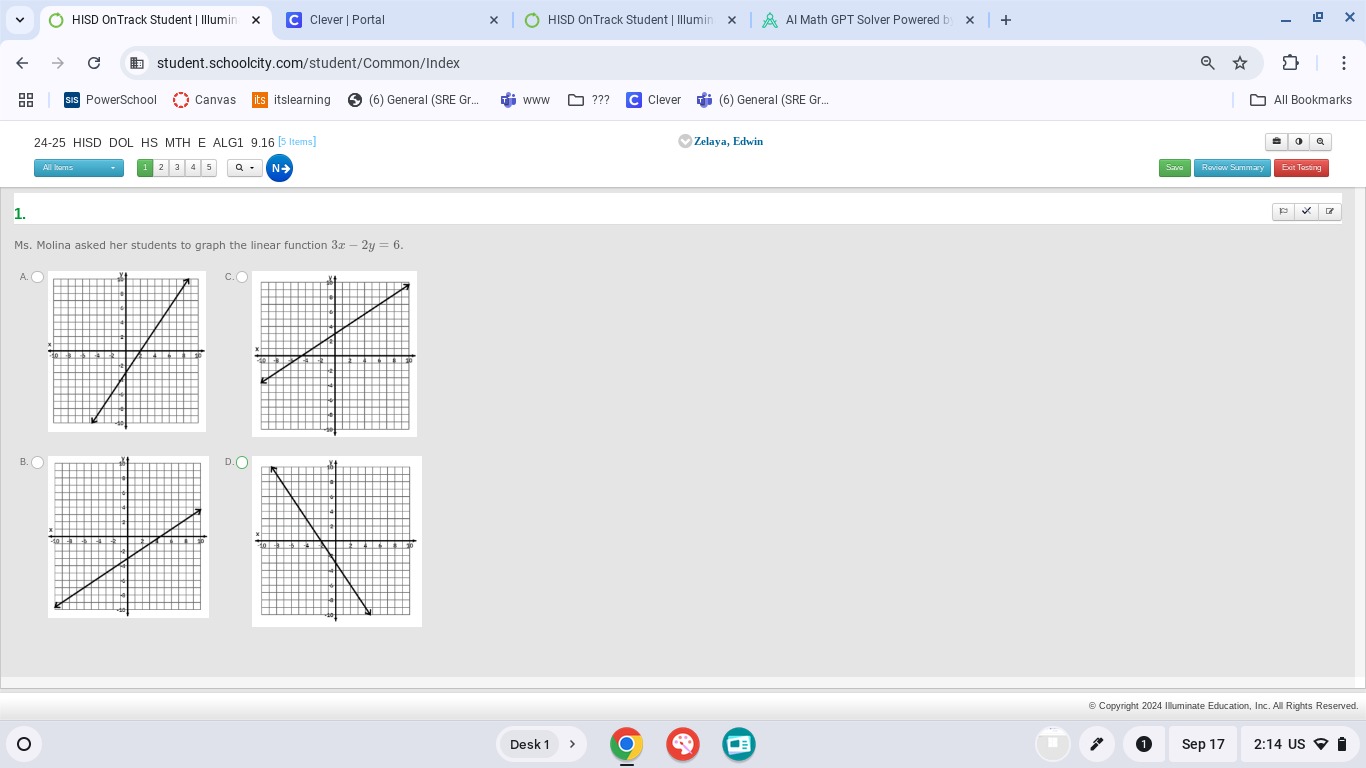Switch to second HISD OnTrack Student tab
The width and height of the screenshot is (1366, 768).
tap(632, 20)
